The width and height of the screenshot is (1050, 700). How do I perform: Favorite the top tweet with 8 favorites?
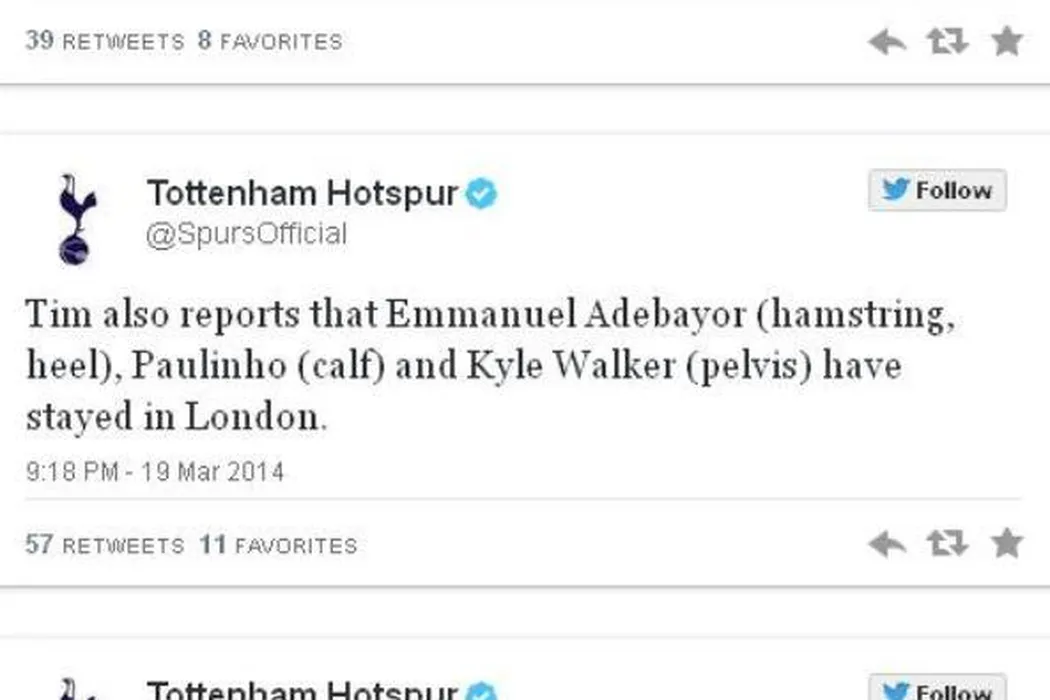click(x=1006, y=41)
